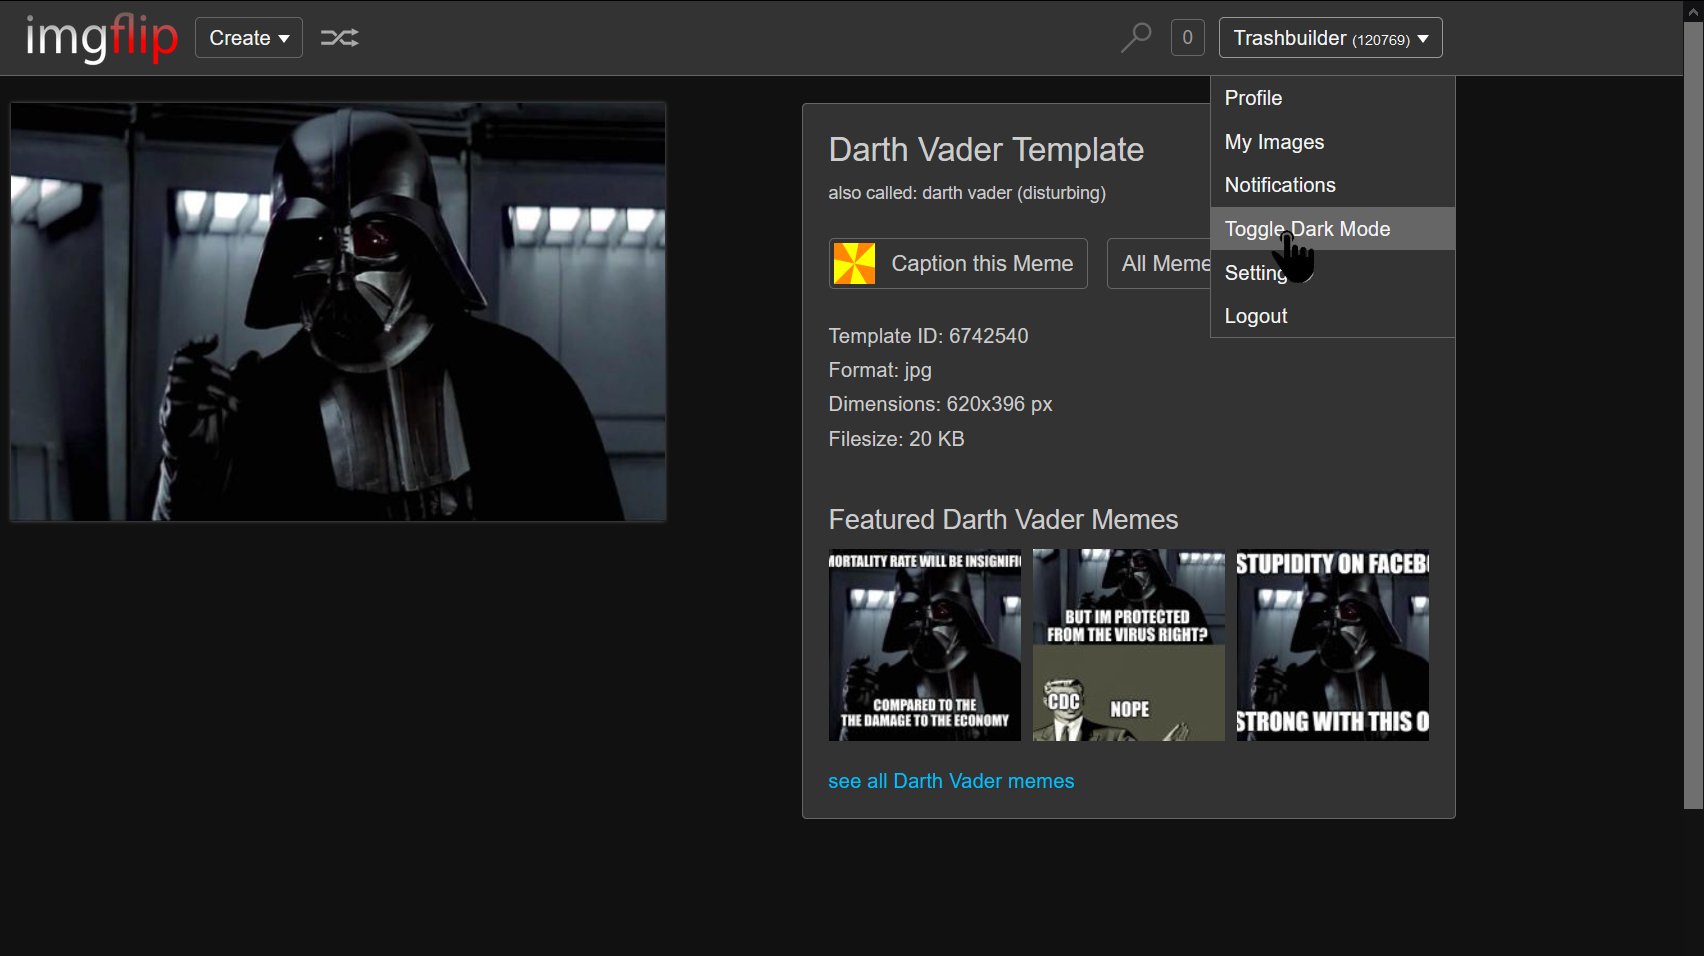Image resolution: width=1704 pixels, height=956 pixels.
Task: Open the CDC NOPE meme thumbnail
Action: pos(1129,645)
